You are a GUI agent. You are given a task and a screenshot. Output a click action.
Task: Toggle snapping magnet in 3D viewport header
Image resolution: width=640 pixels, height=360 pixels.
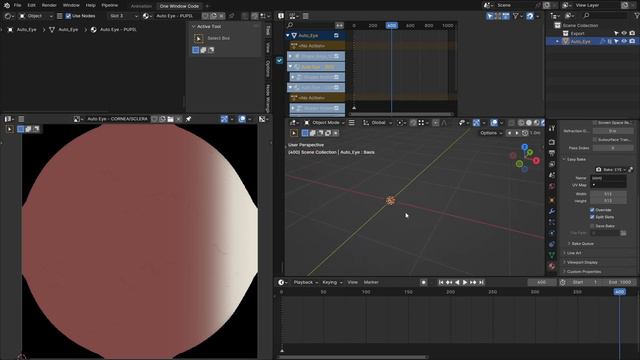[413, 123]
